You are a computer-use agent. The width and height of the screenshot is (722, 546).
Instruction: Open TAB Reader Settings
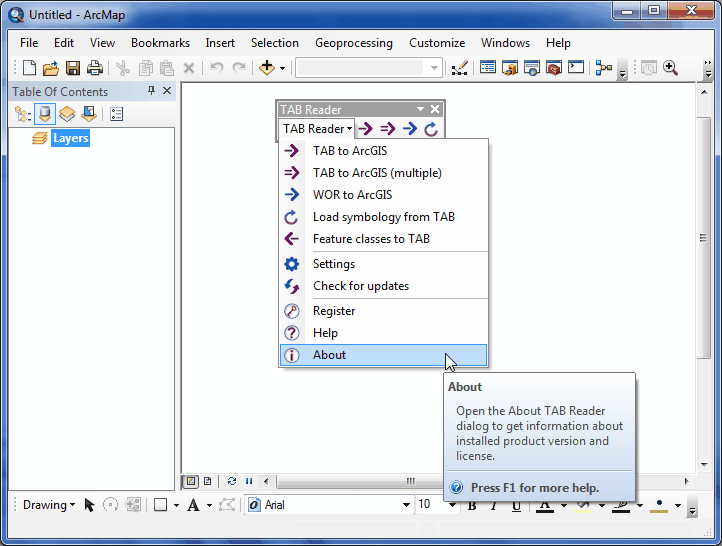[x=383, y=264]
